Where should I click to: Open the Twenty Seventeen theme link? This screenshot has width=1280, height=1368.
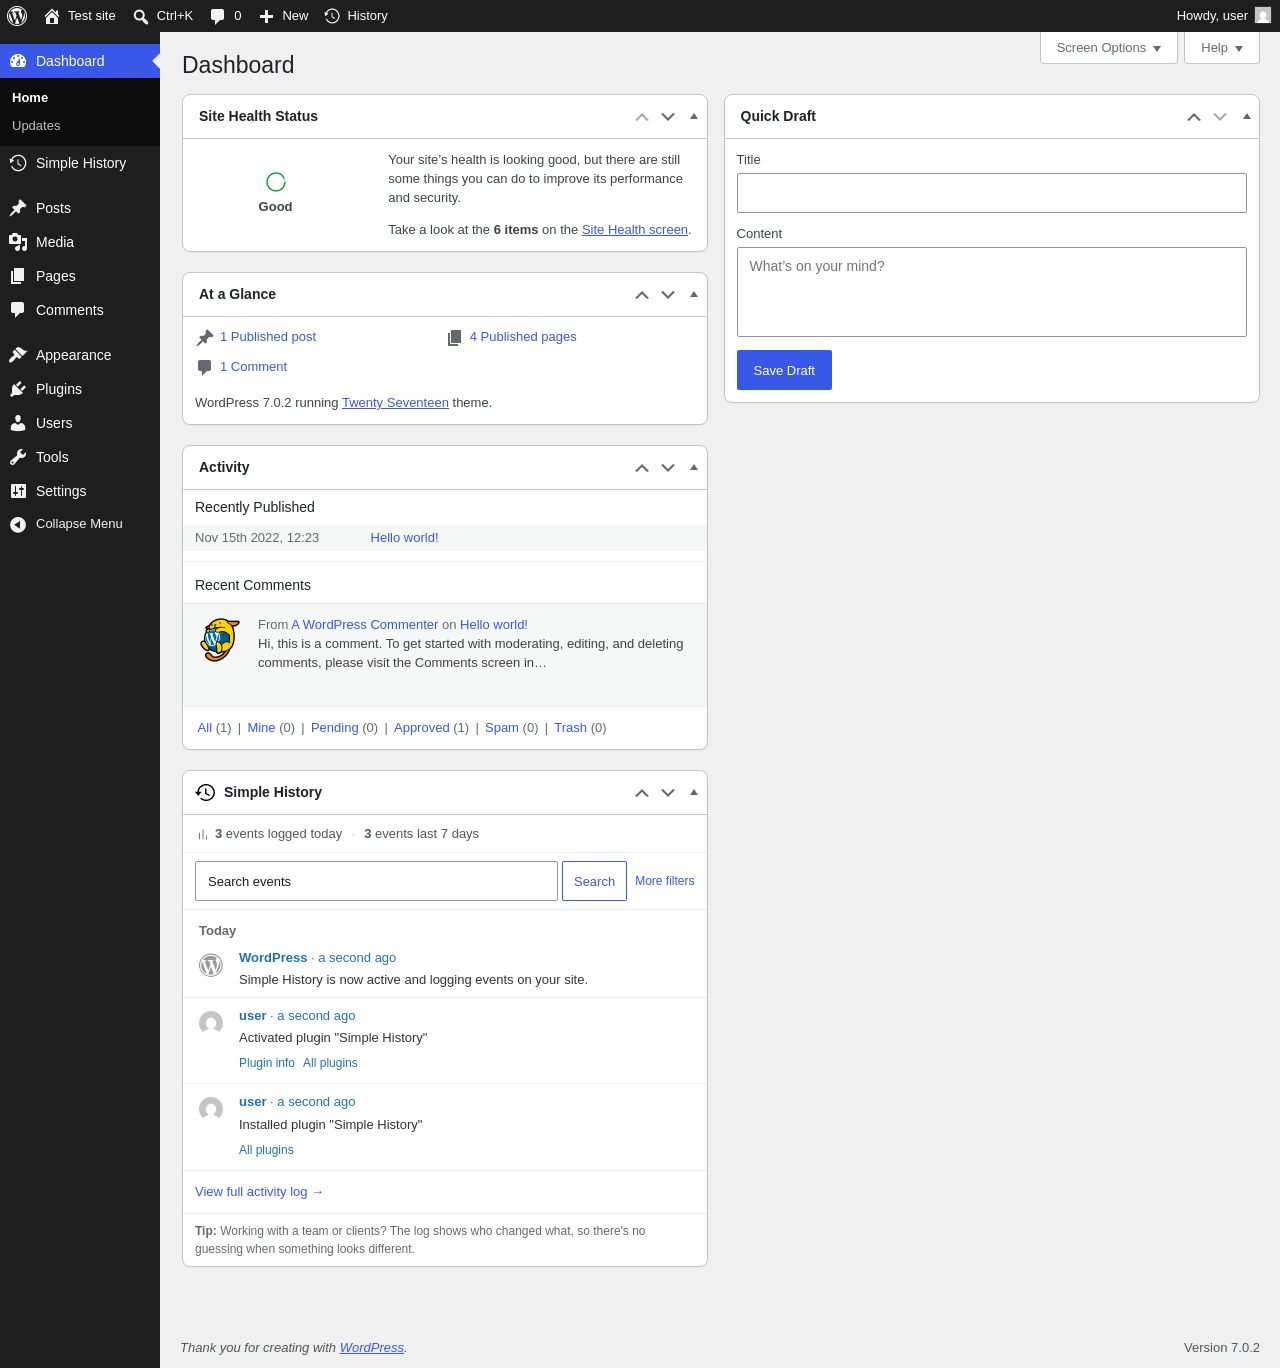pos(395,403)
